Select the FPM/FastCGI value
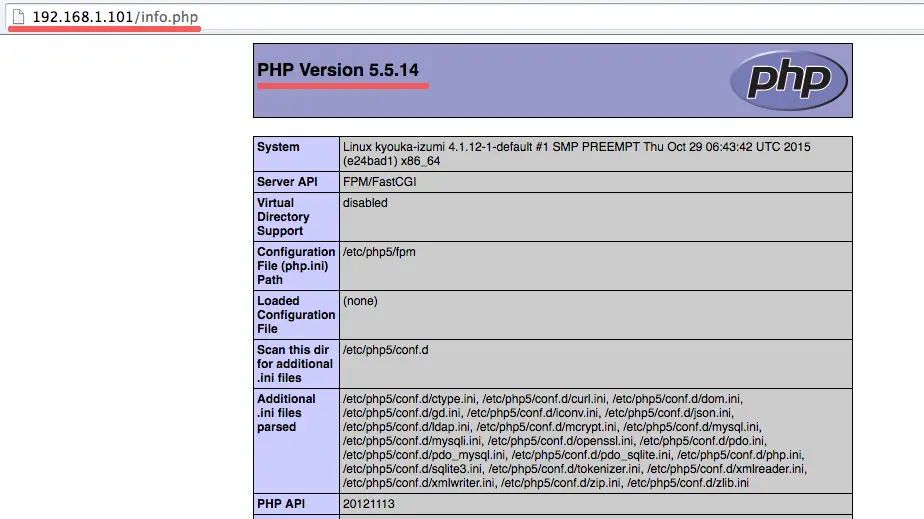924x519 pixels. [x=380, y=181]
